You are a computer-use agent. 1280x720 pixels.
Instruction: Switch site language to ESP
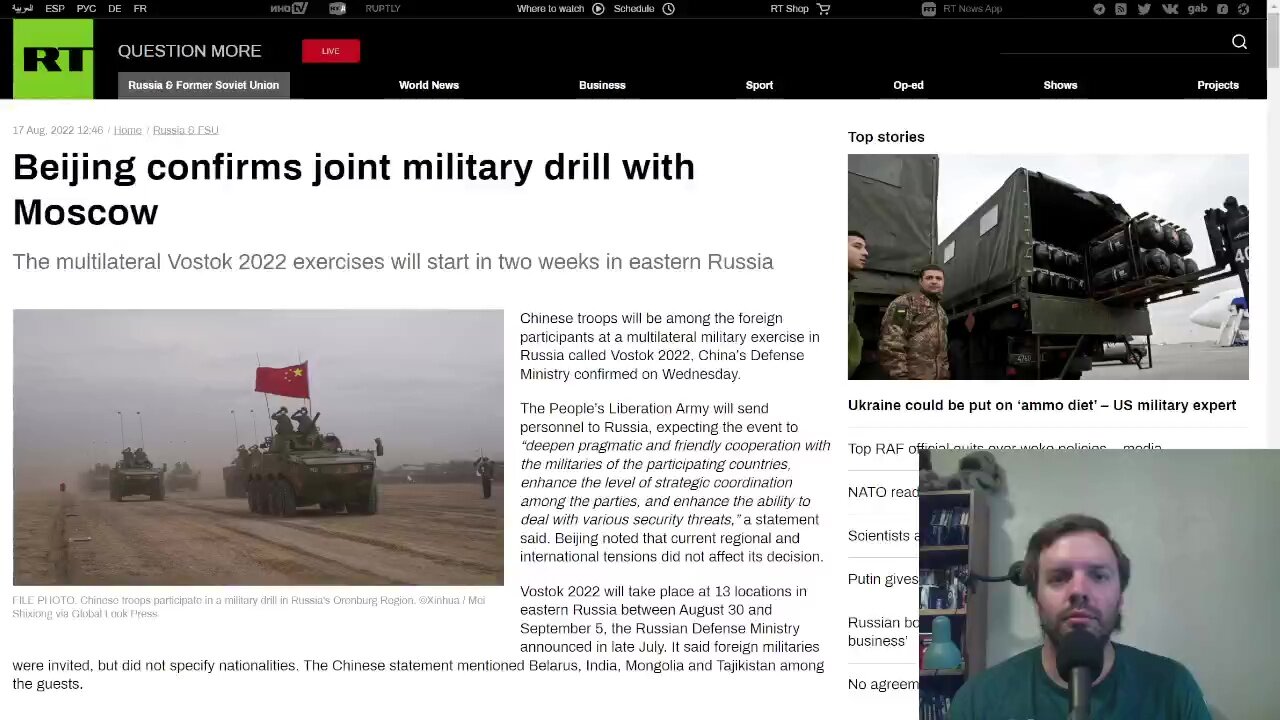click(x=55, y=8)
